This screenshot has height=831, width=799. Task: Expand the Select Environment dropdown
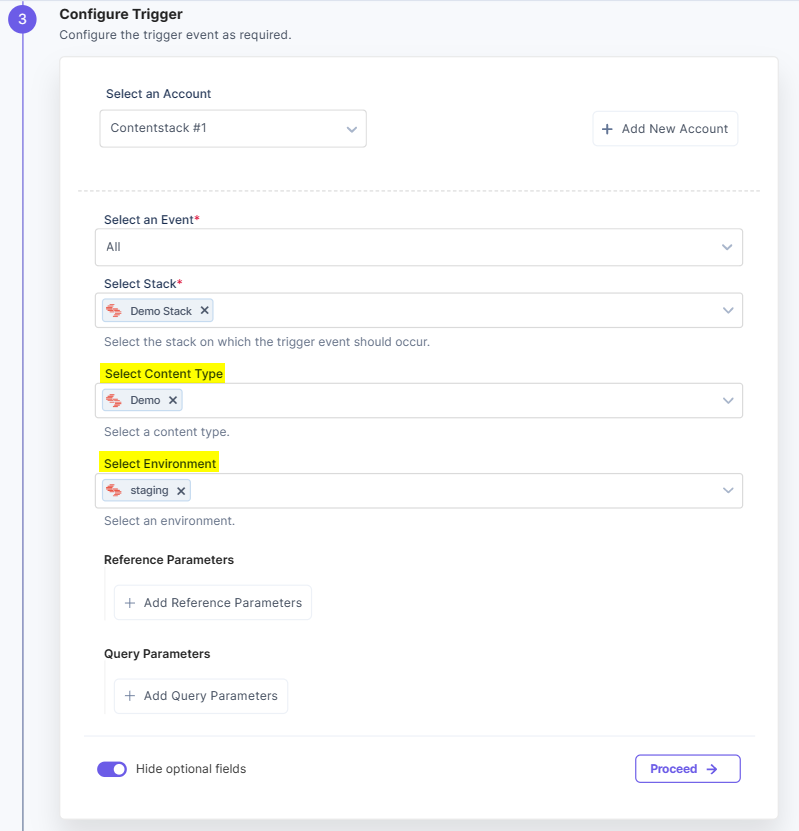[727, 490]
